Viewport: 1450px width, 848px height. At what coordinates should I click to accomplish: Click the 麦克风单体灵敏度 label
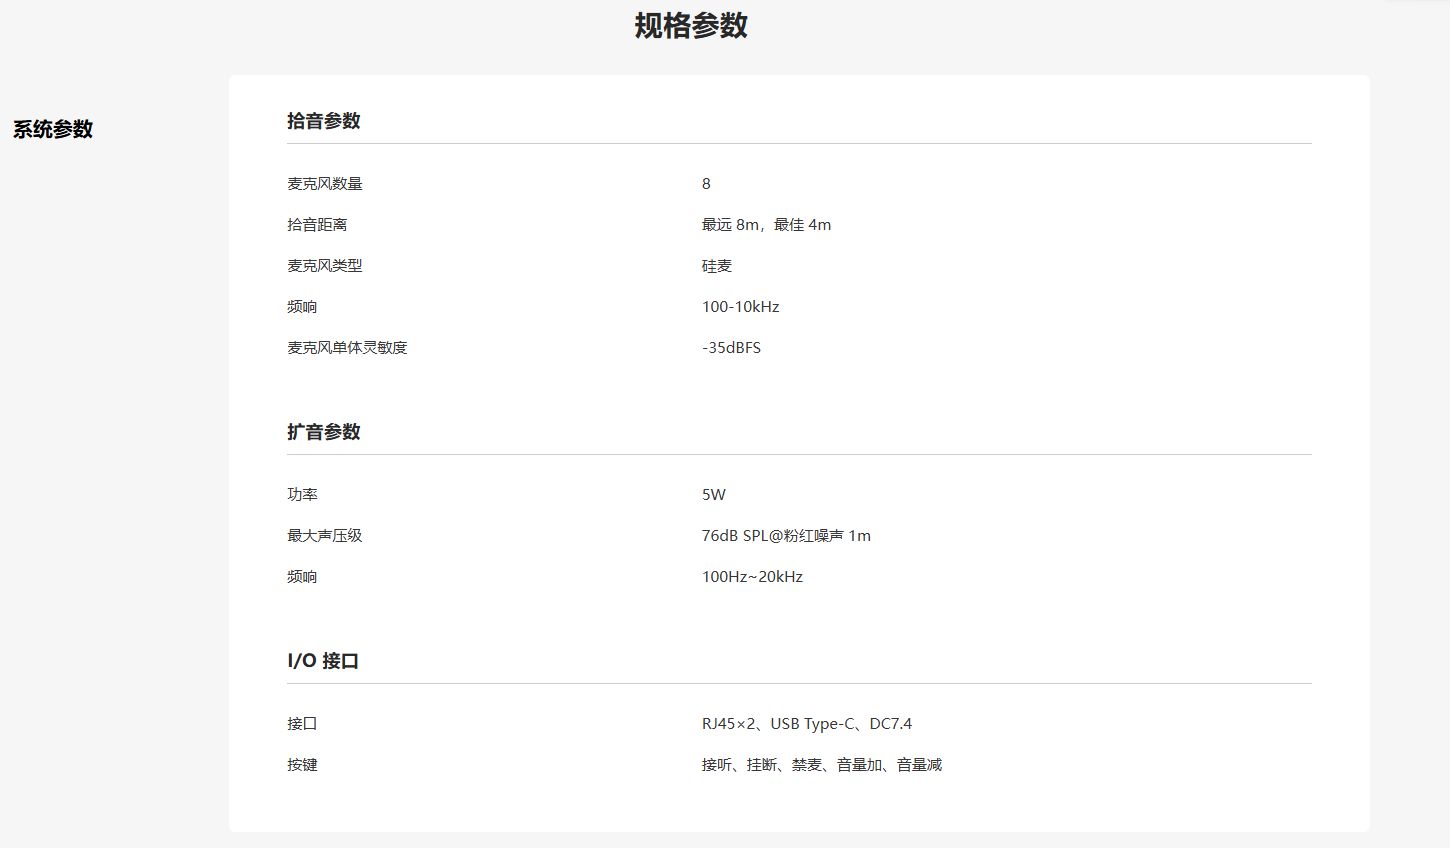347,348
